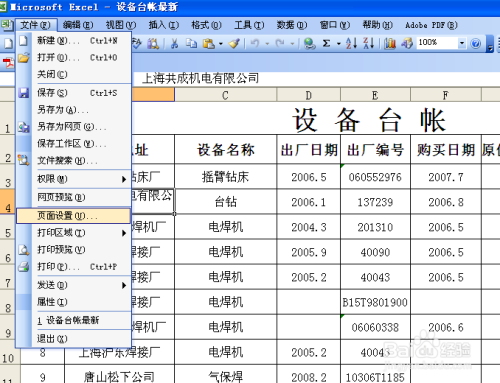This screenshot has height=383, width=500.
Task: Select column D header
Action: tap(308, 95)
